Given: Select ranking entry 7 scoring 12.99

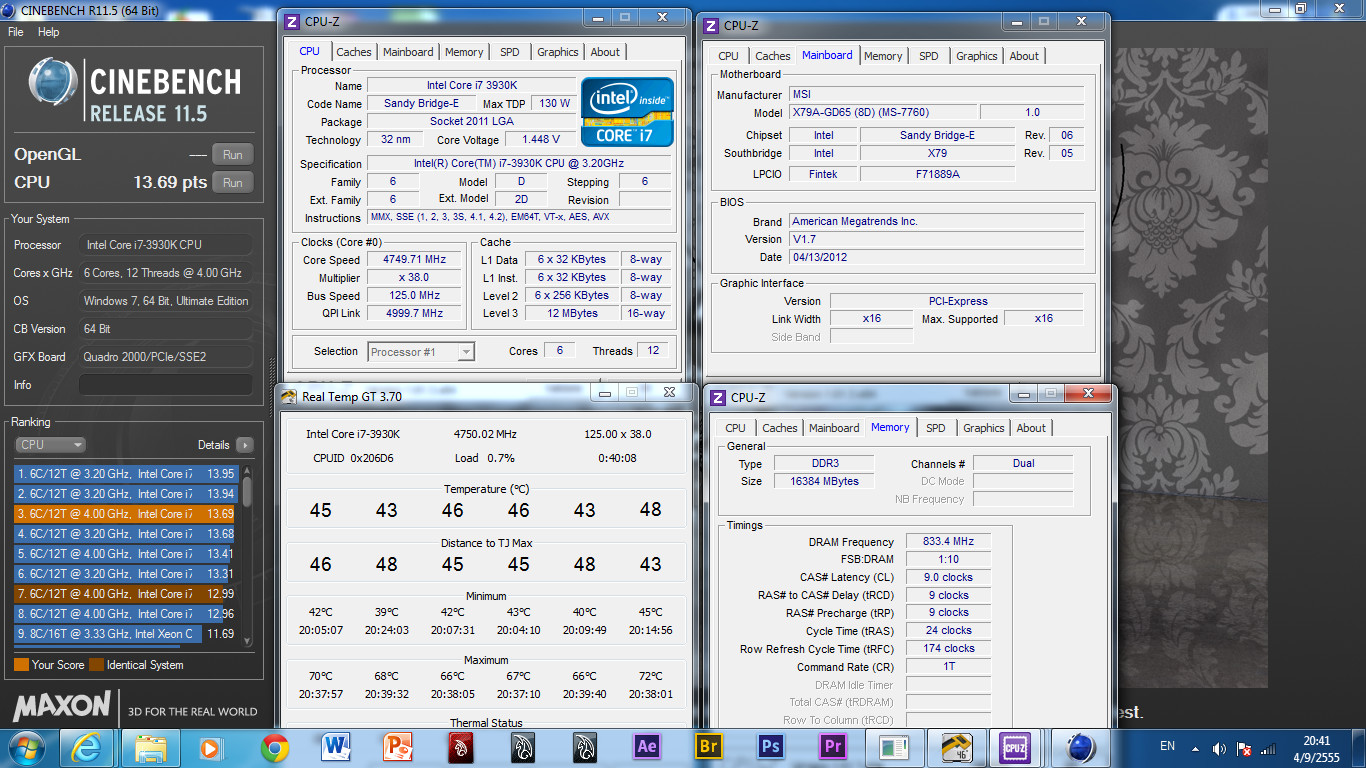Looking at the screenshot, I should 126,594.
